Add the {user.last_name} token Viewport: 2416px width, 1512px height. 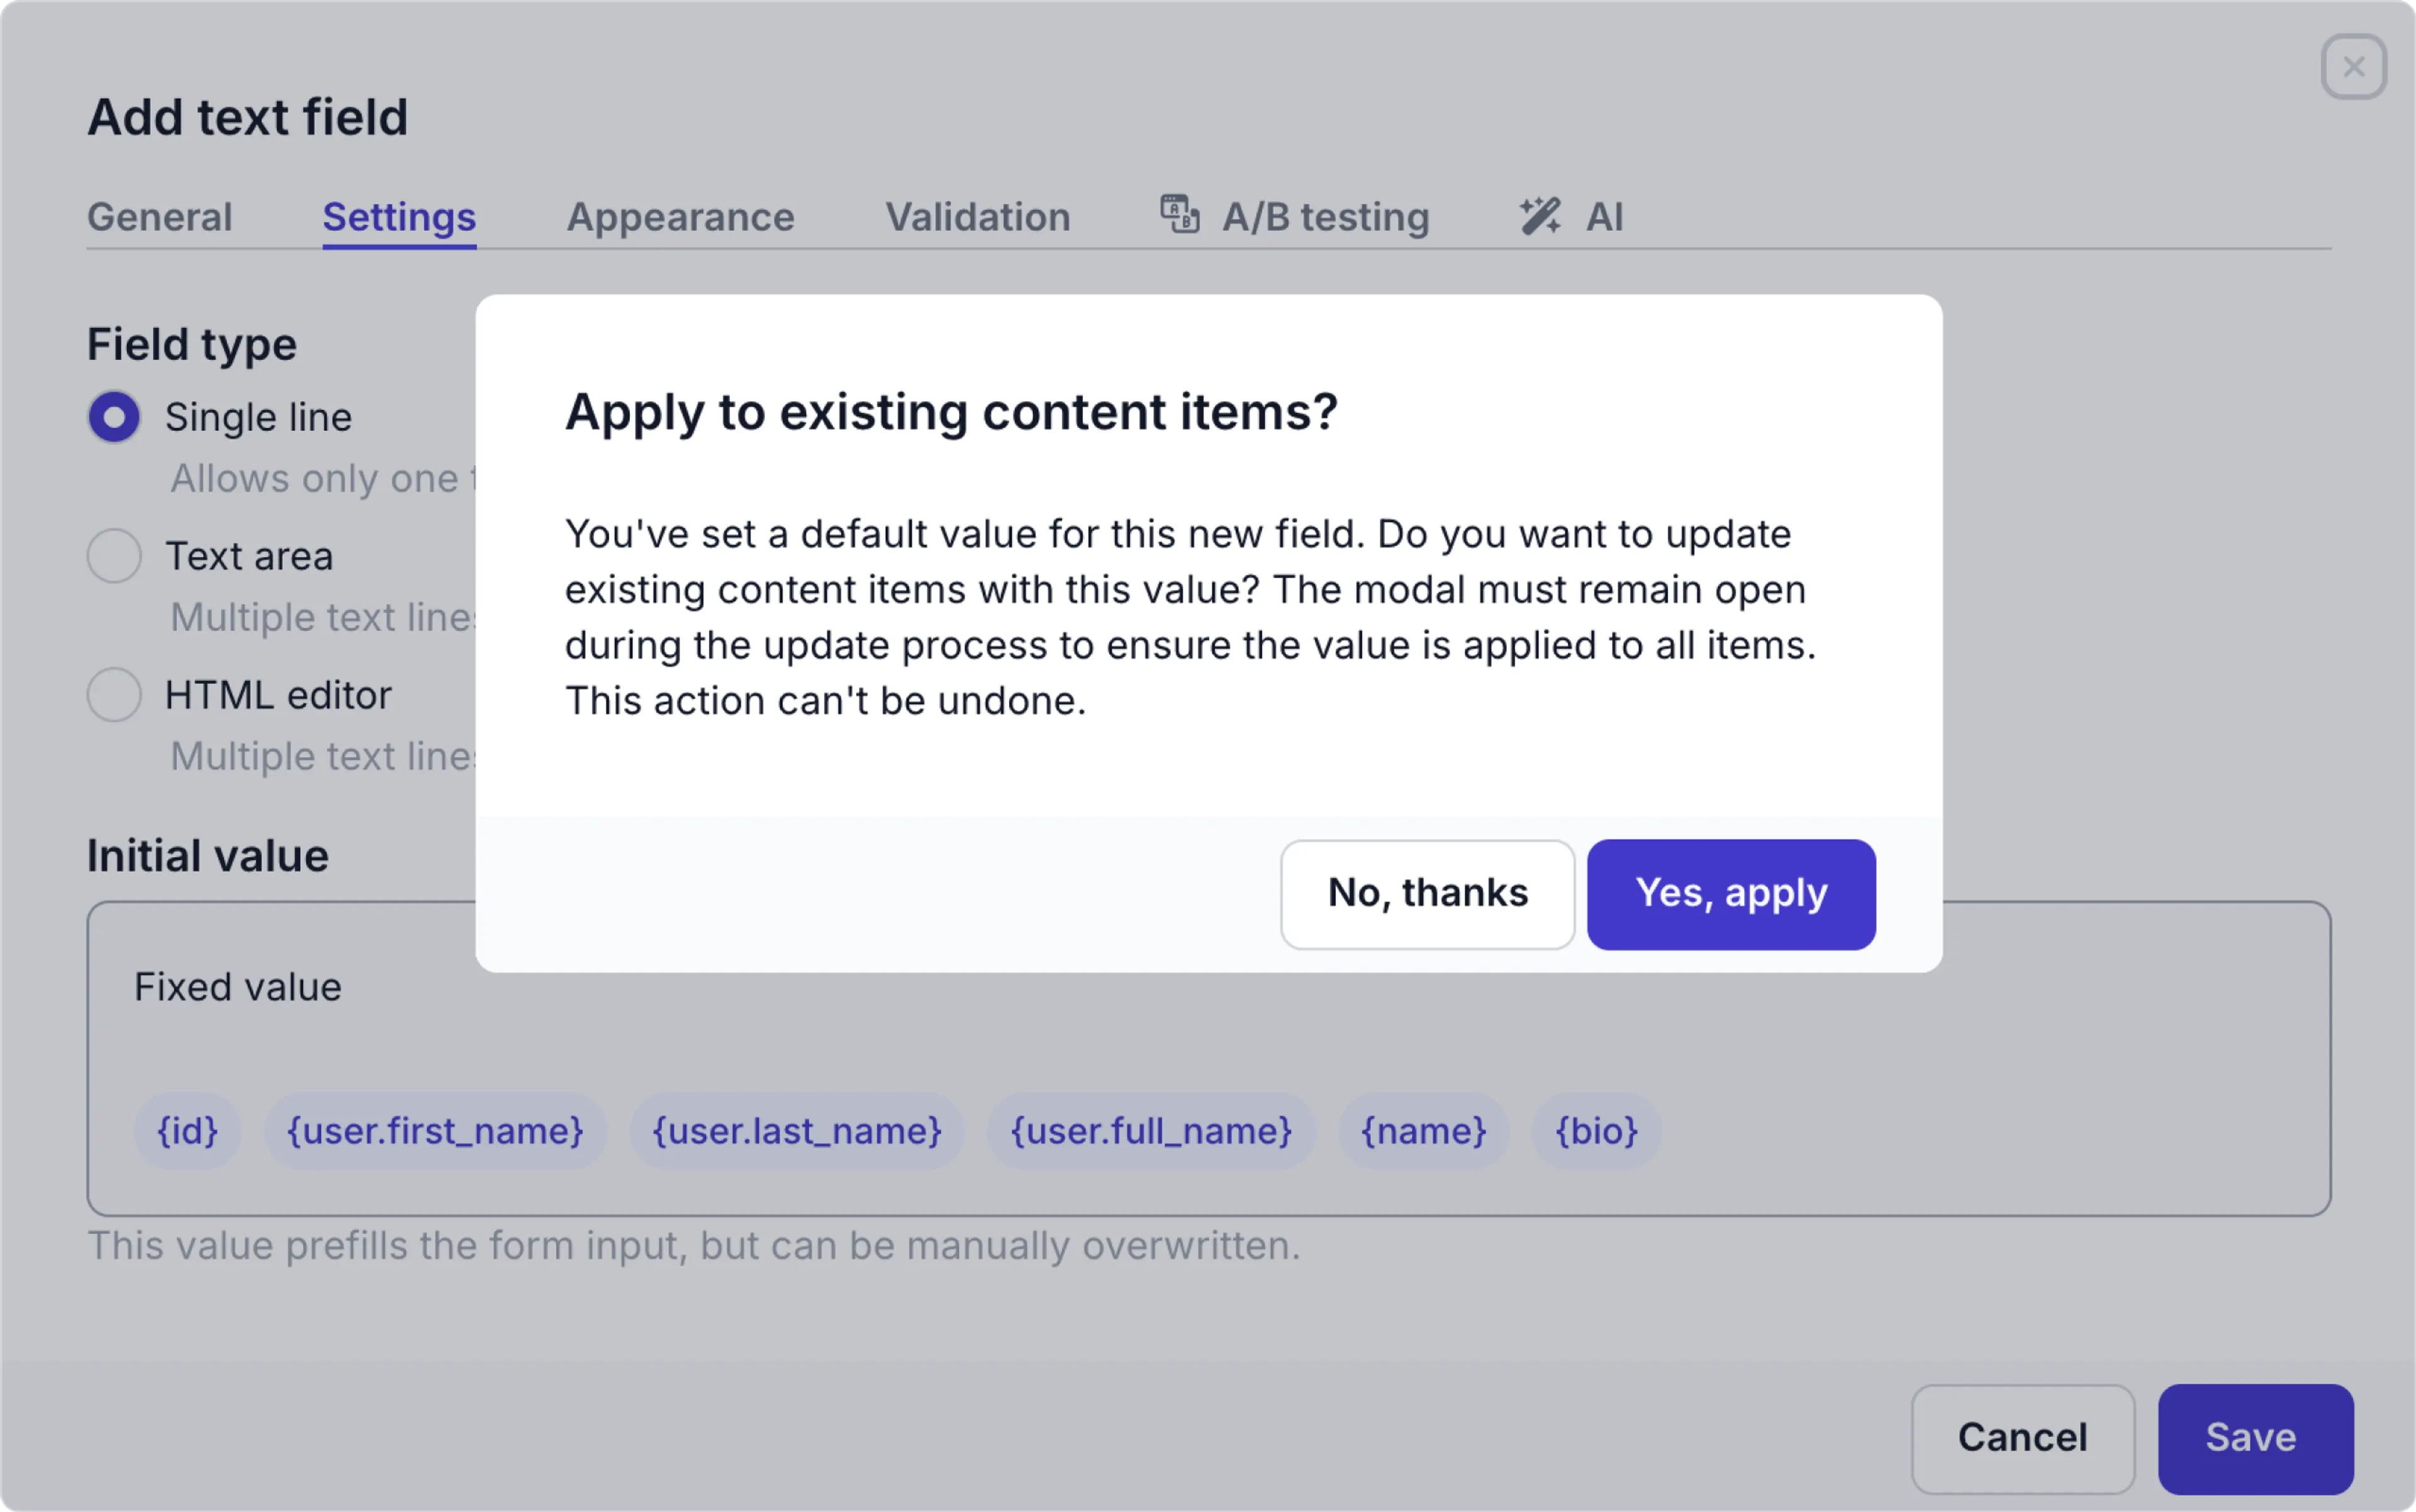click(x=797, y=1131)
